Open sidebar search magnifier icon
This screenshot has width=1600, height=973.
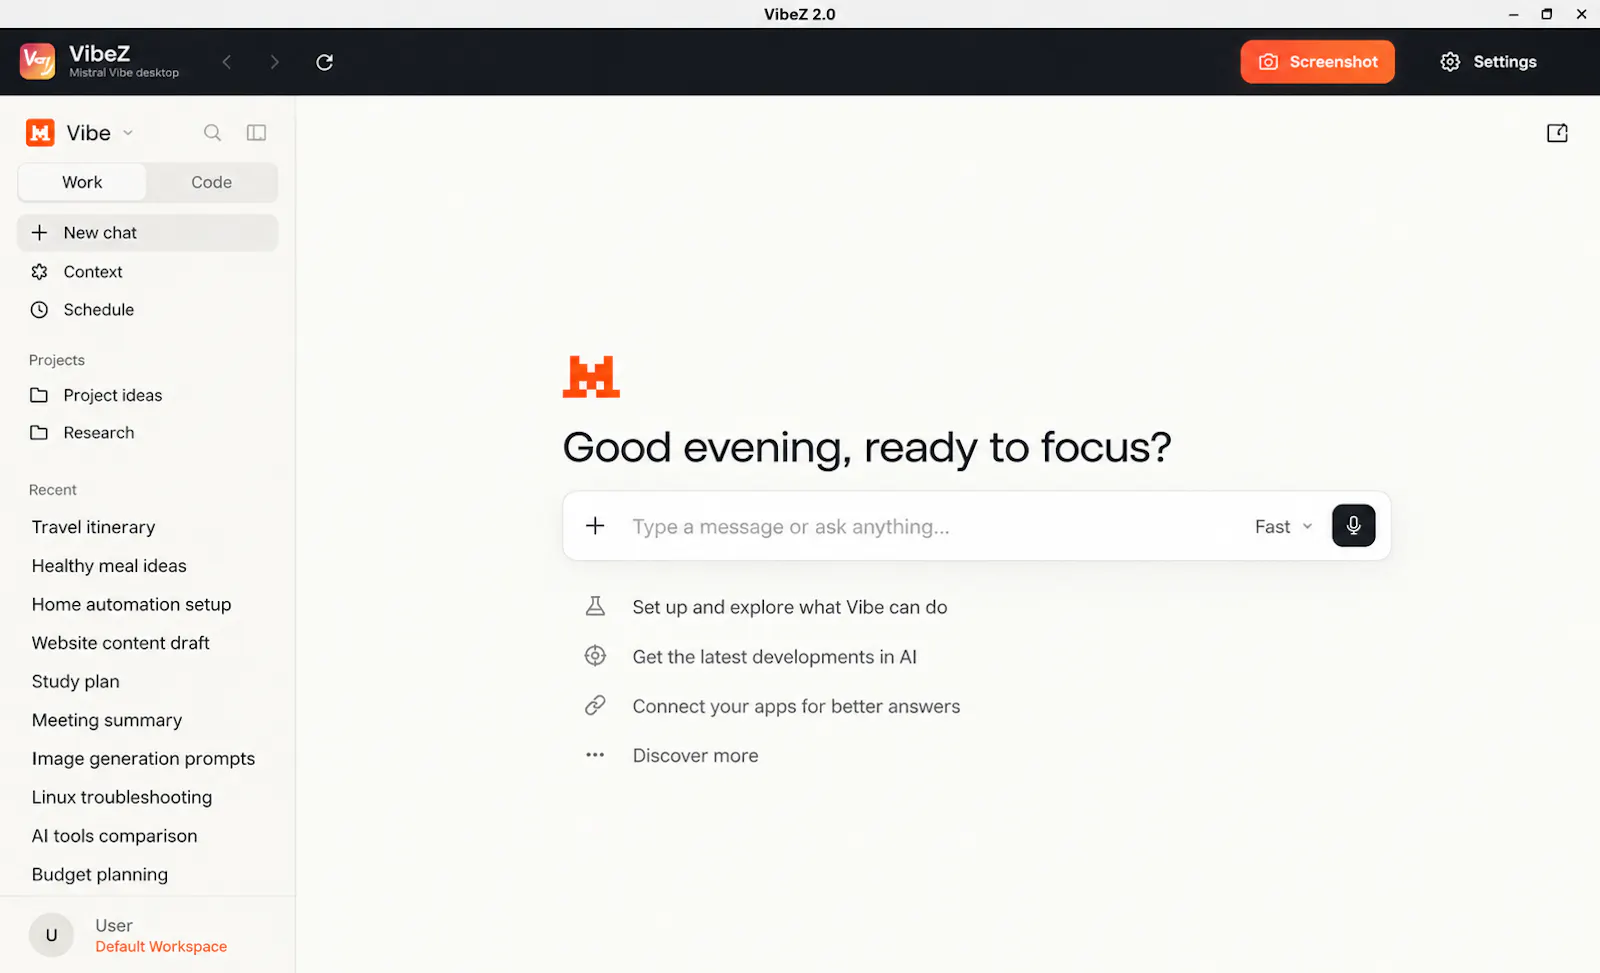[212, 133]
